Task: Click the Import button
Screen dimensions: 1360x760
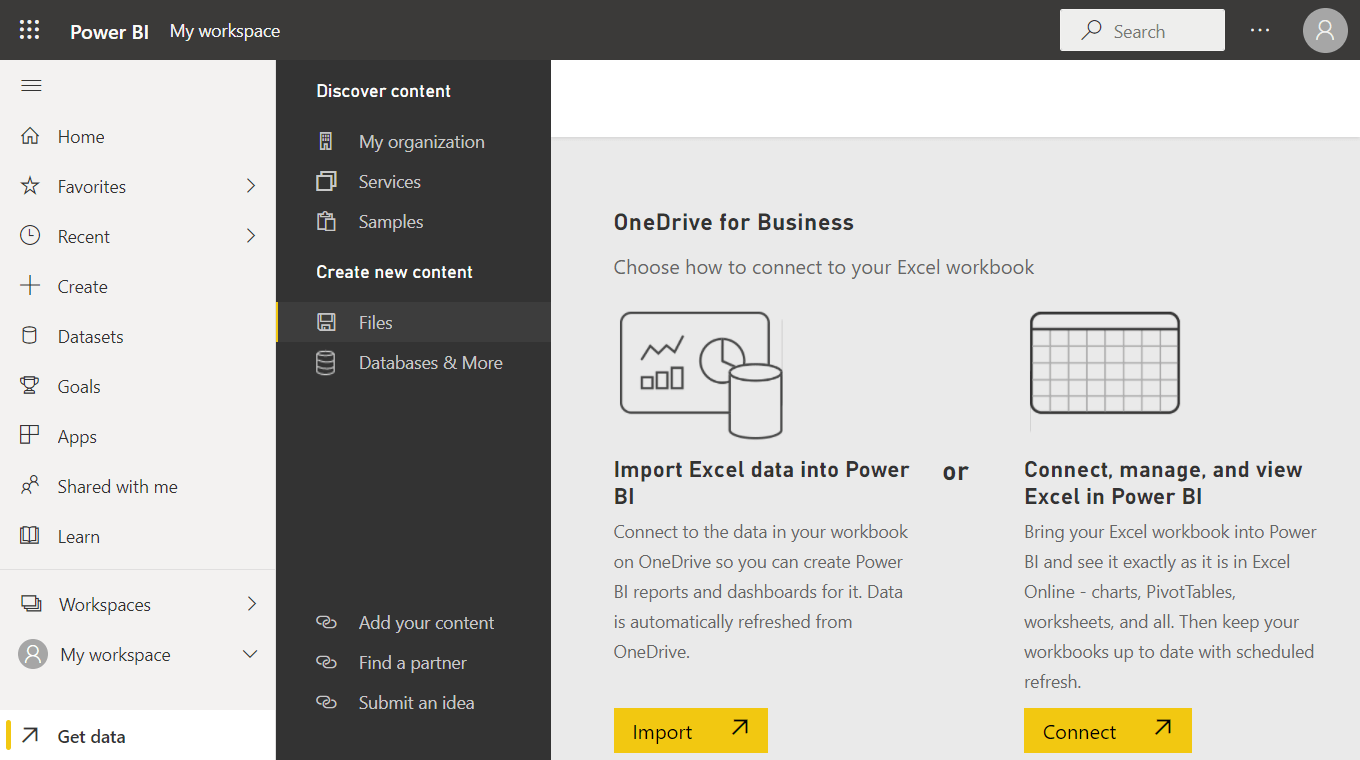Action: (691, 731)
